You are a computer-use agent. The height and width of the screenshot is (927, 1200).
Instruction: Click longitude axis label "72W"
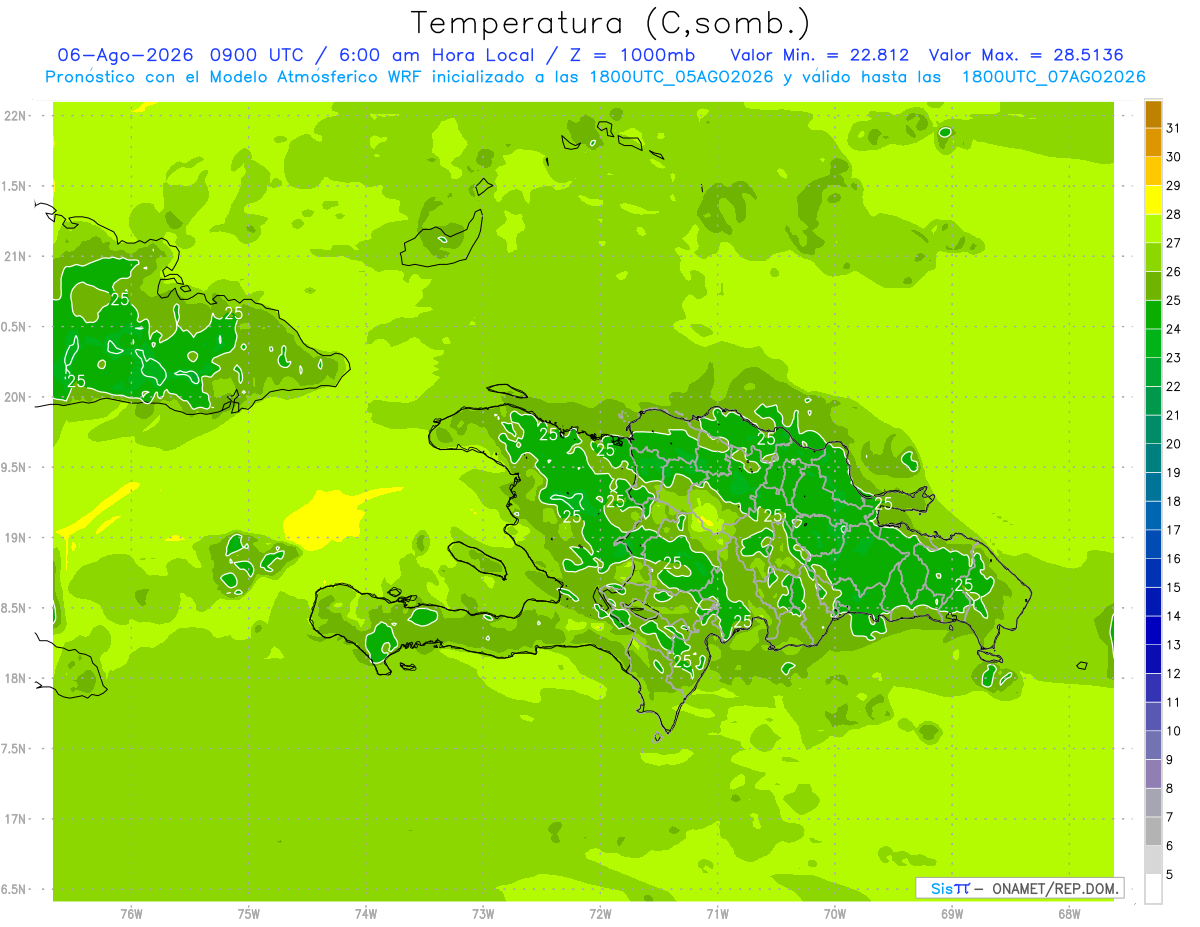(x=600, y=914)
